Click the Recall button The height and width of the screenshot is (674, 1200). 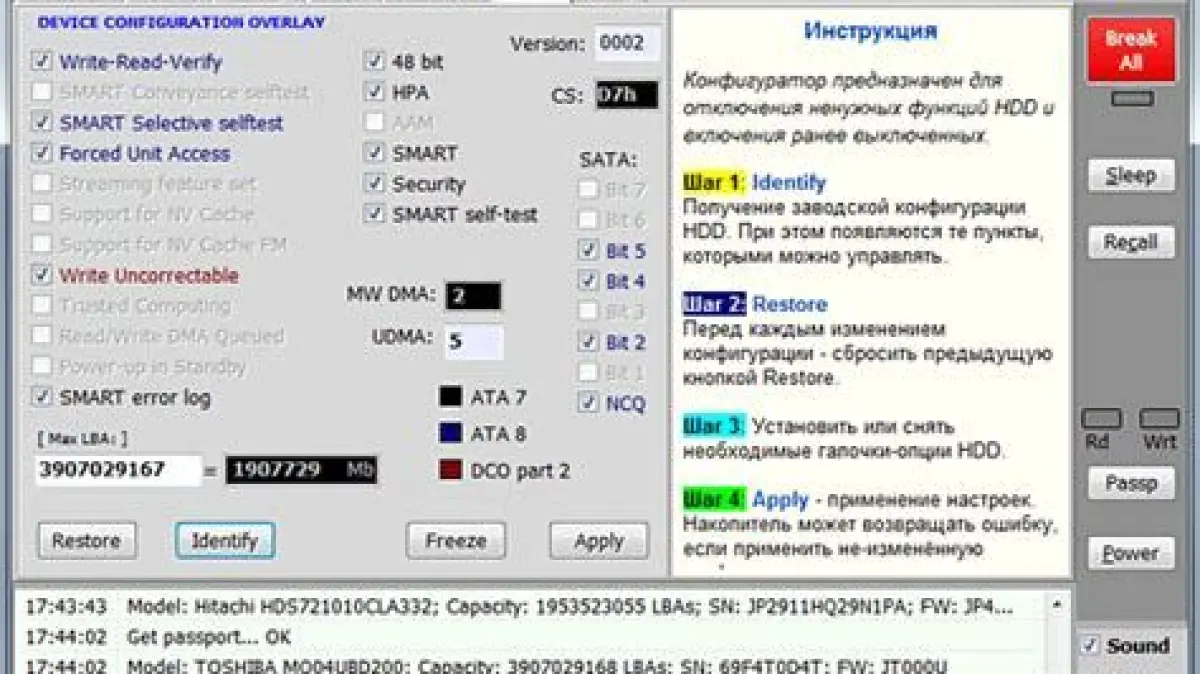click(x=1131, y=242)
